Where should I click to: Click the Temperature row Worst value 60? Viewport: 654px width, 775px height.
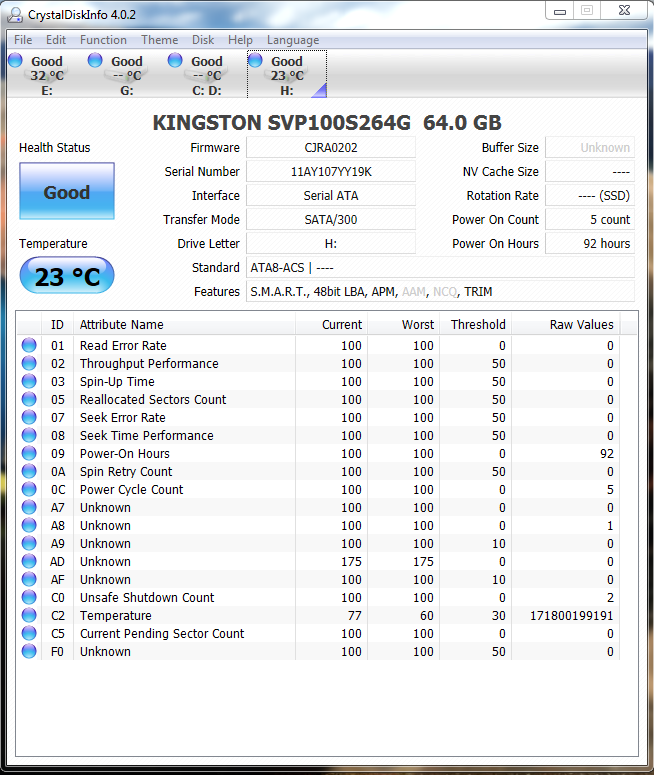pyautogui.click(x=427, y=615)
